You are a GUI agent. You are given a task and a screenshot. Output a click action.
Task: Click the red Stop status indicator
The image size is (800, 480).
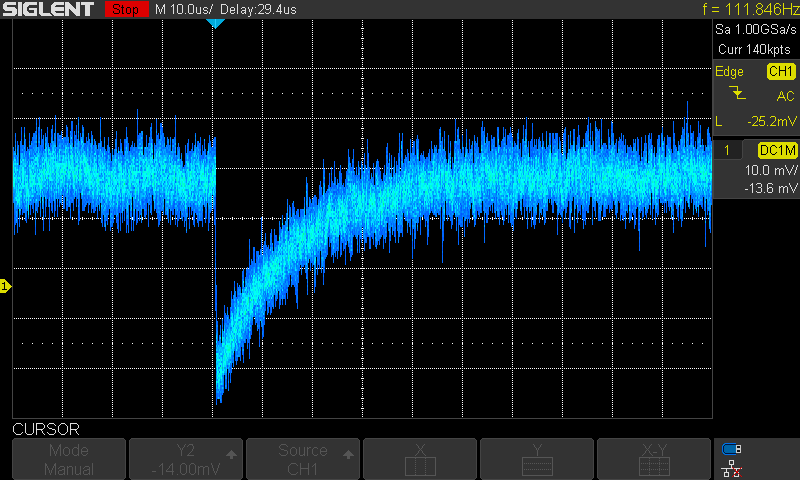(x=127, y=9)
